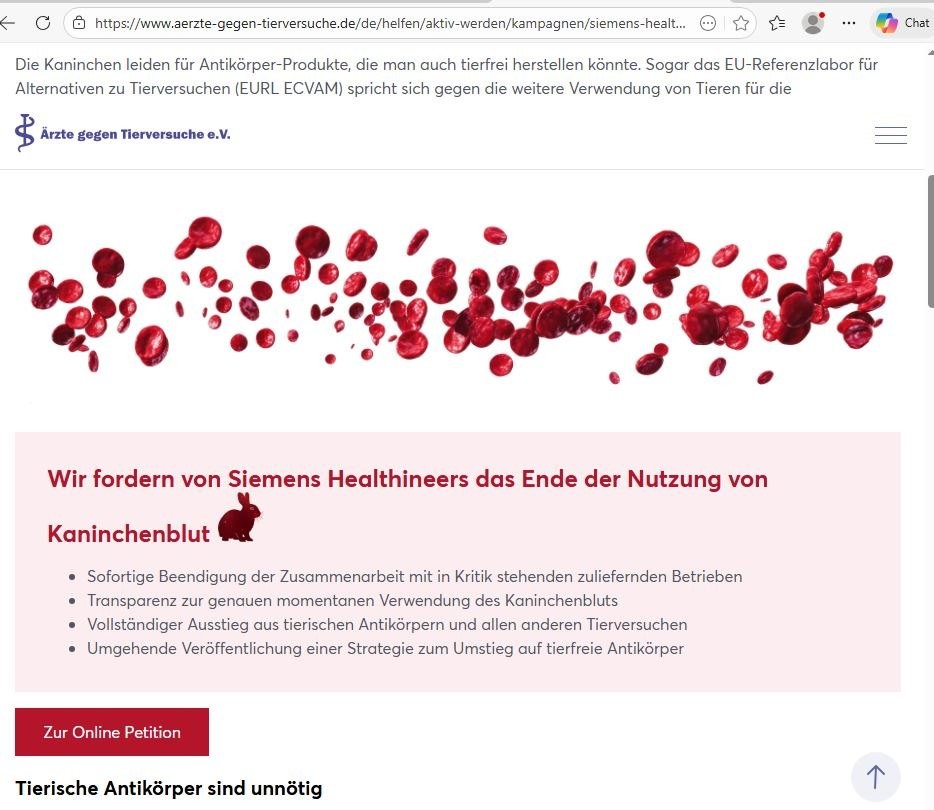
Task: Open the hamburger navigation menu
Action: pyautogui.click(x=890, y=136)
